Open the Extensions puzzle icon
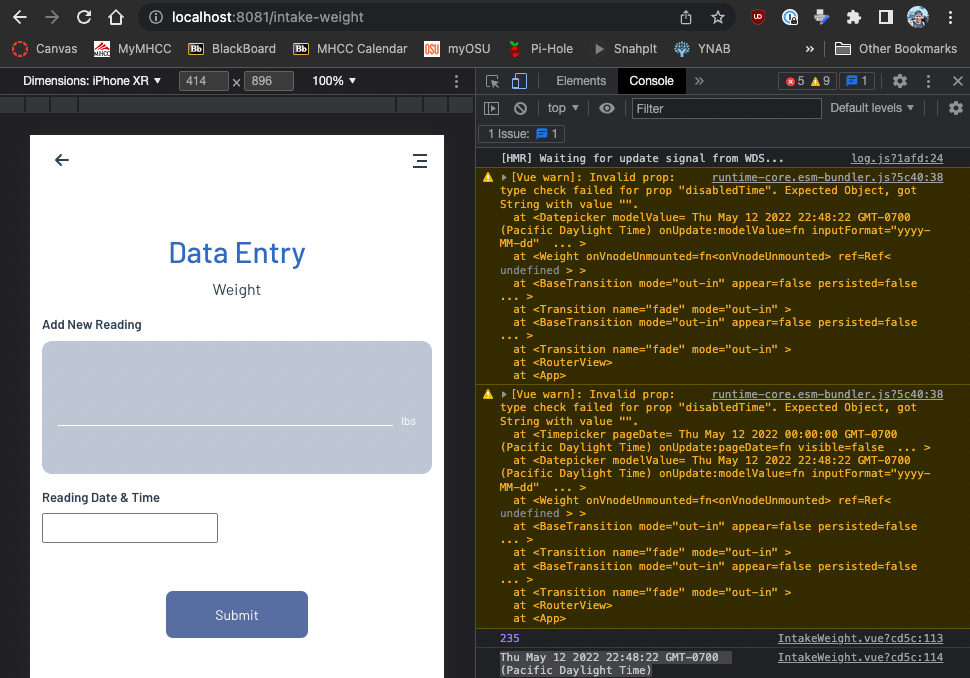The image size is (970, 678). click(853, 17)
